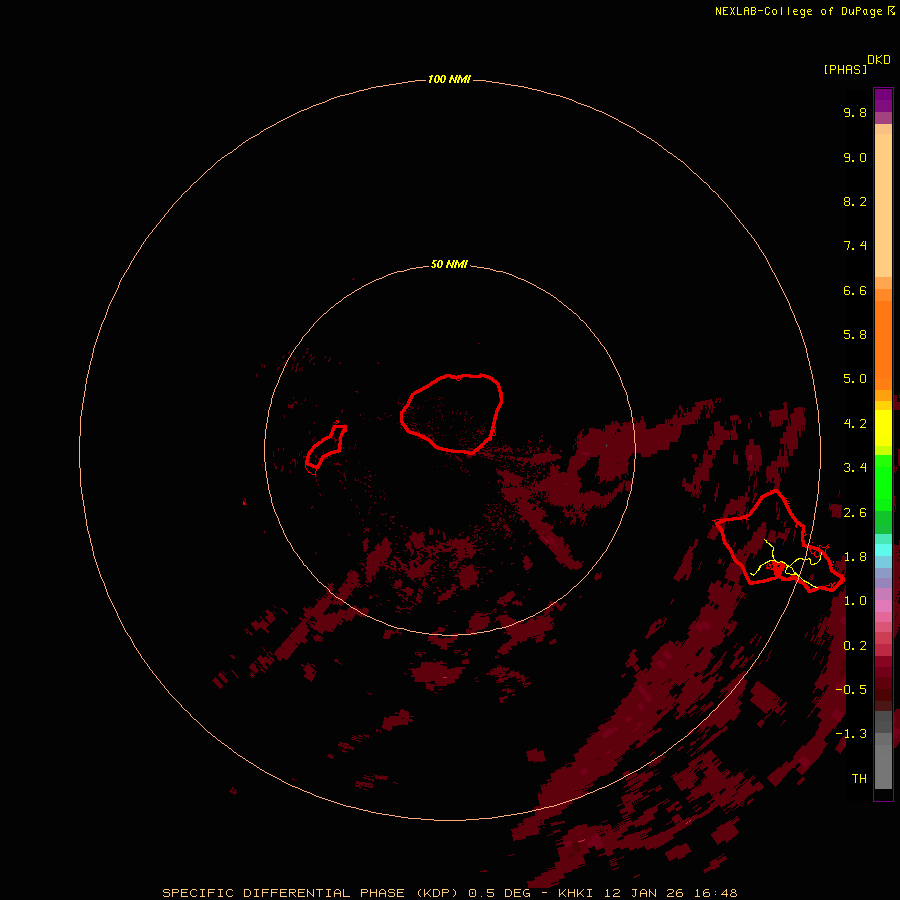The image size is (900, 900).
Task: Click the 5.8 legend value
Action: (x=855, y=335)
